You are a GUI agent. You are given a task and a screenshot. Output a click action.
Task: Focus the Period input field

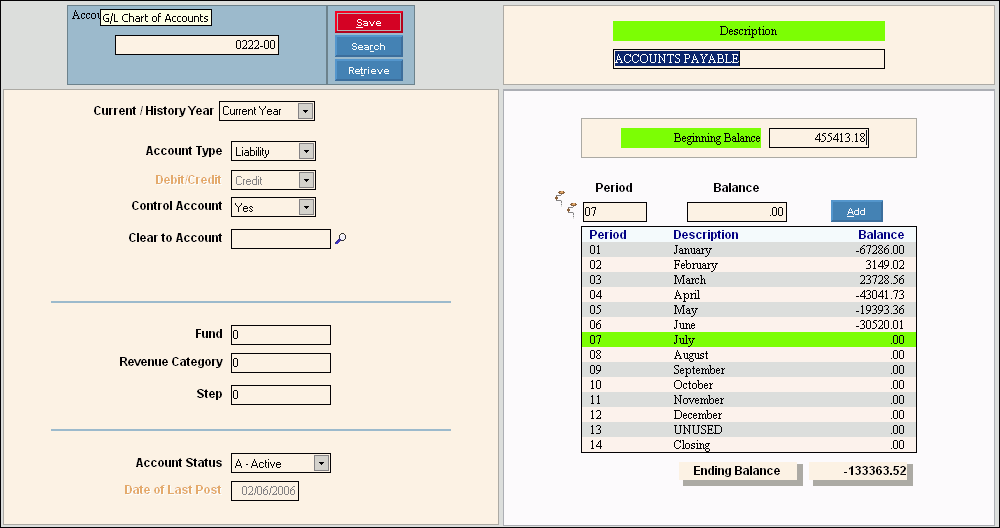[x=614, y=212]
